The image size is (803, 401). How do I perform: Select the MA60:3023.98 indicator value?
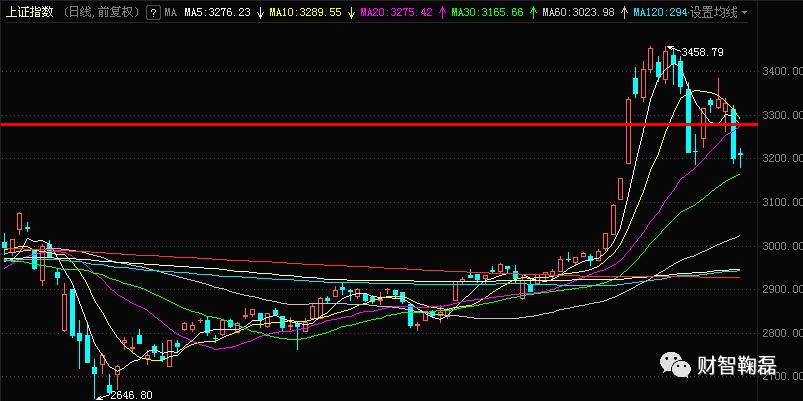(x=578, y=13)
